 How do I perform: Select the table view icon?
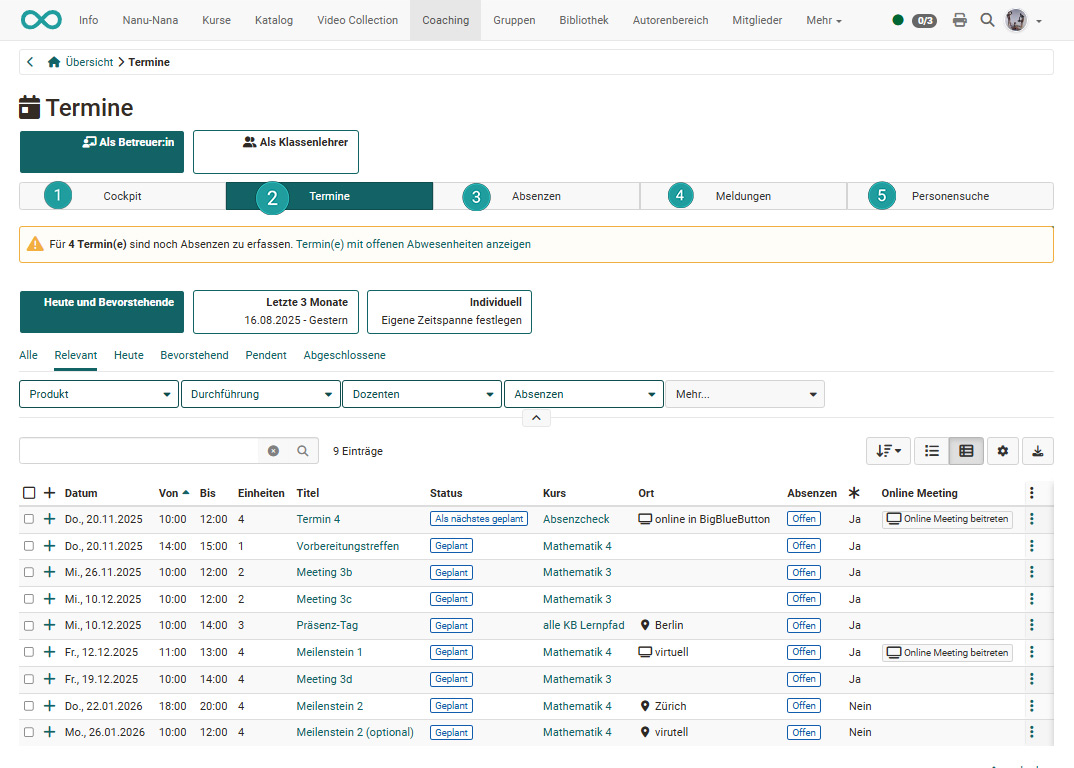(x=966, y=451)
